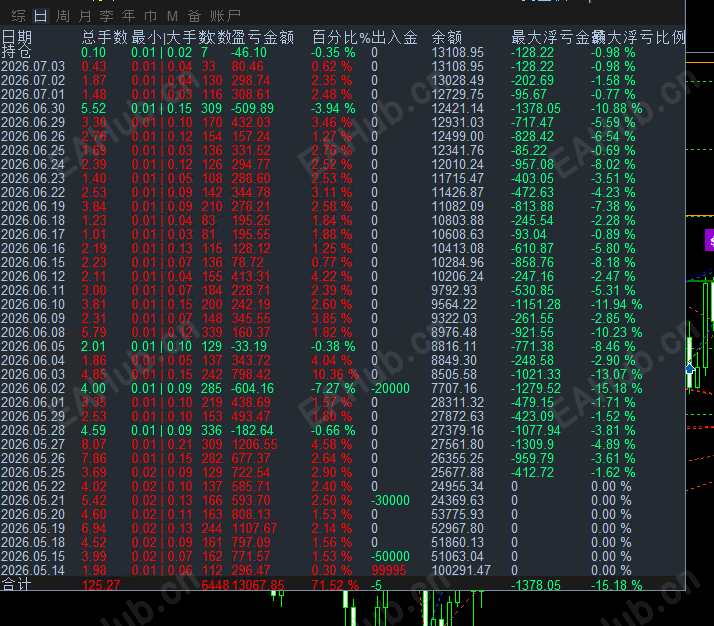Click the 78.72 profit value
Viewport: 714px width, 626px height.
tap(247, 263)
